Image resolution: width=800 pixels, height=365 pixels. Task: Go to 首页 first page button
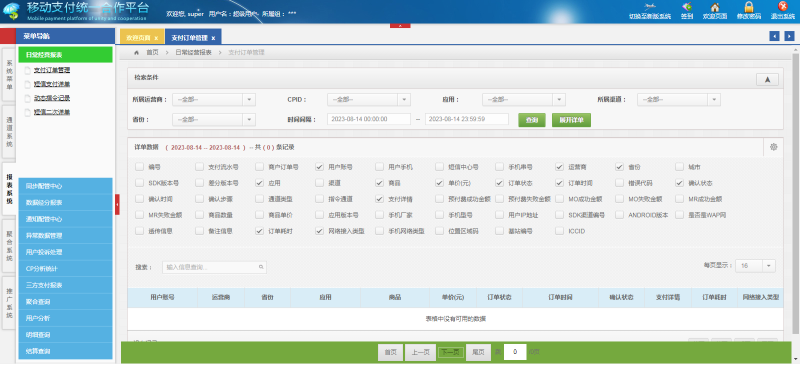tap(391, 352)
